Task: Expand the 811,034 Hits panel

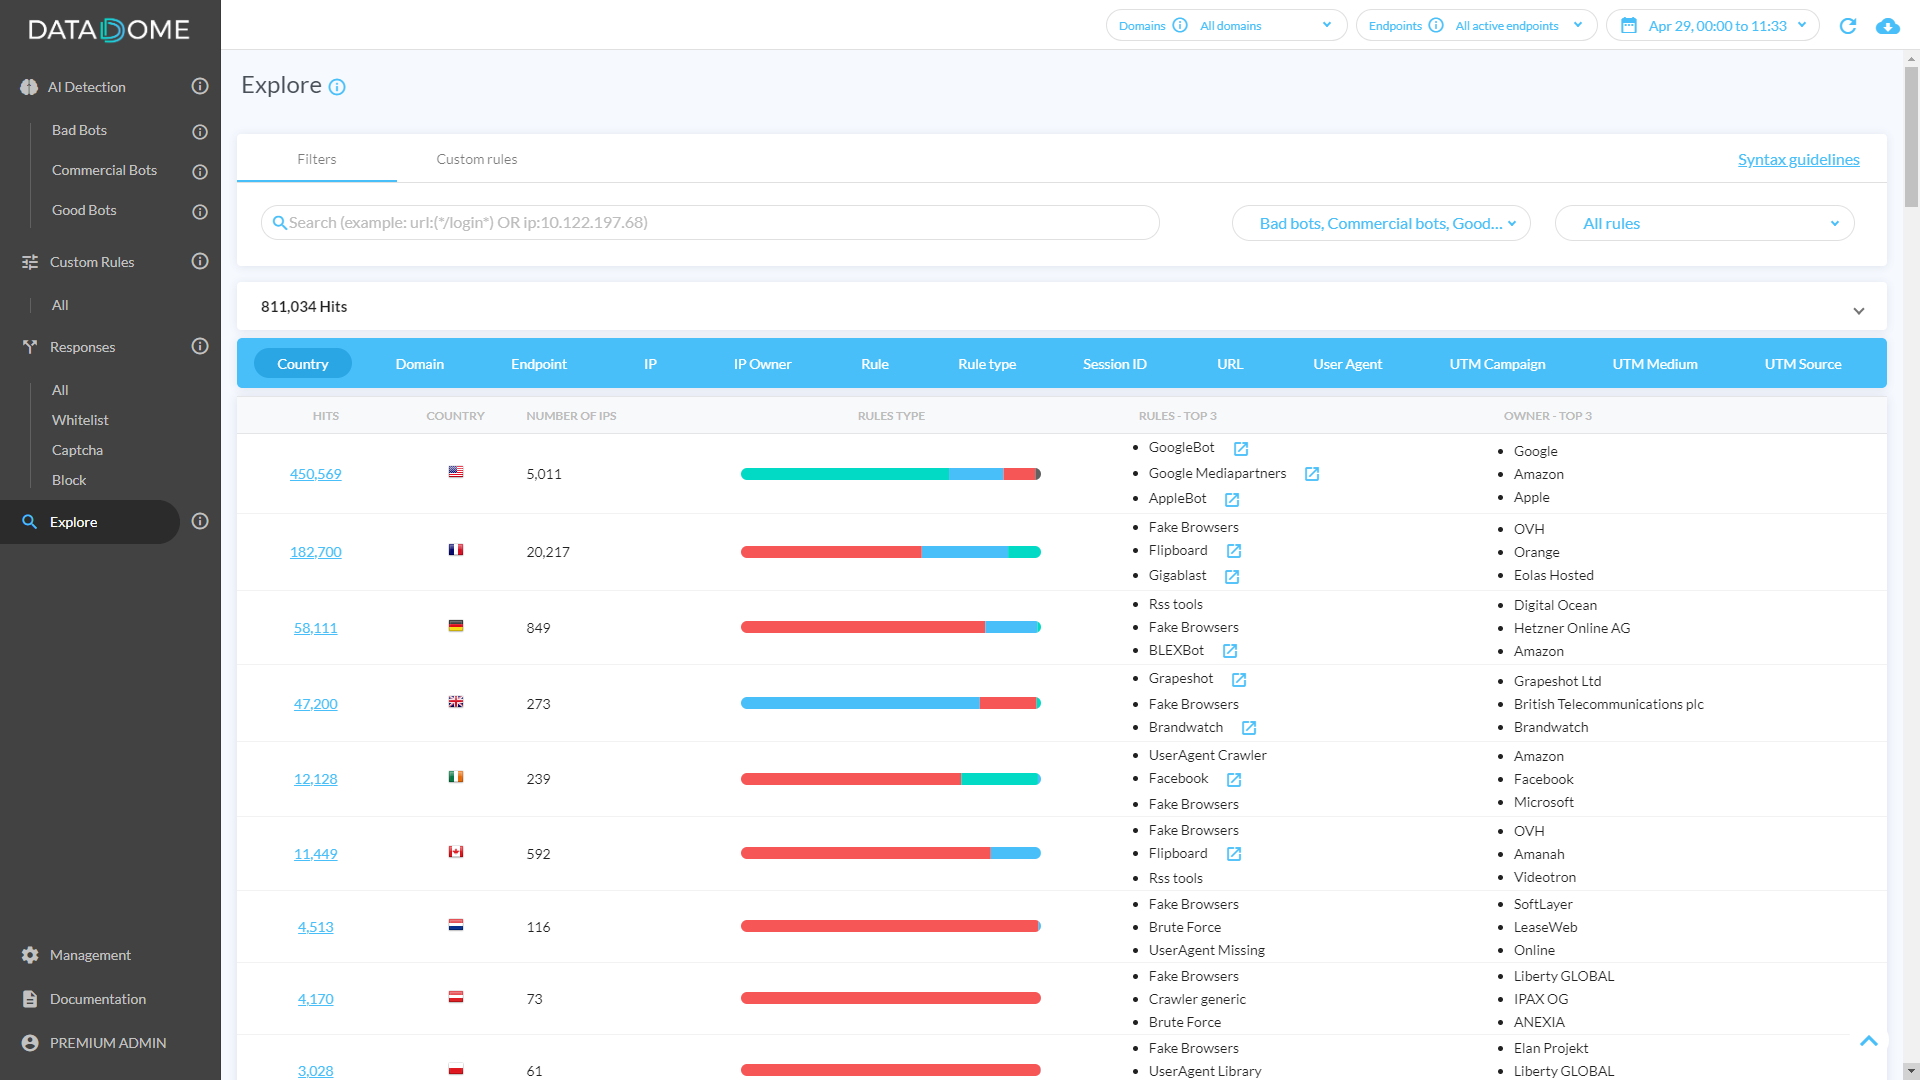Action: (1859, 310)
